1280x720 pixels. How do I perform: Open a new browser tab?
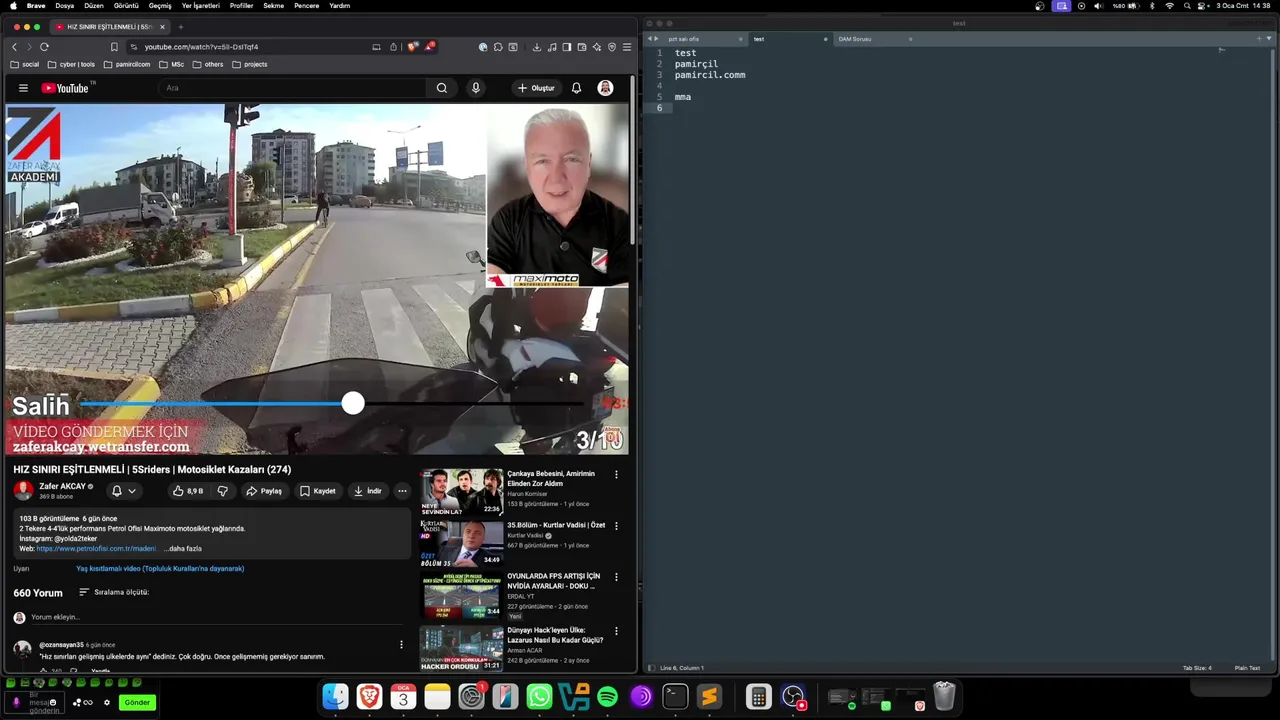[x=180, y=27]
